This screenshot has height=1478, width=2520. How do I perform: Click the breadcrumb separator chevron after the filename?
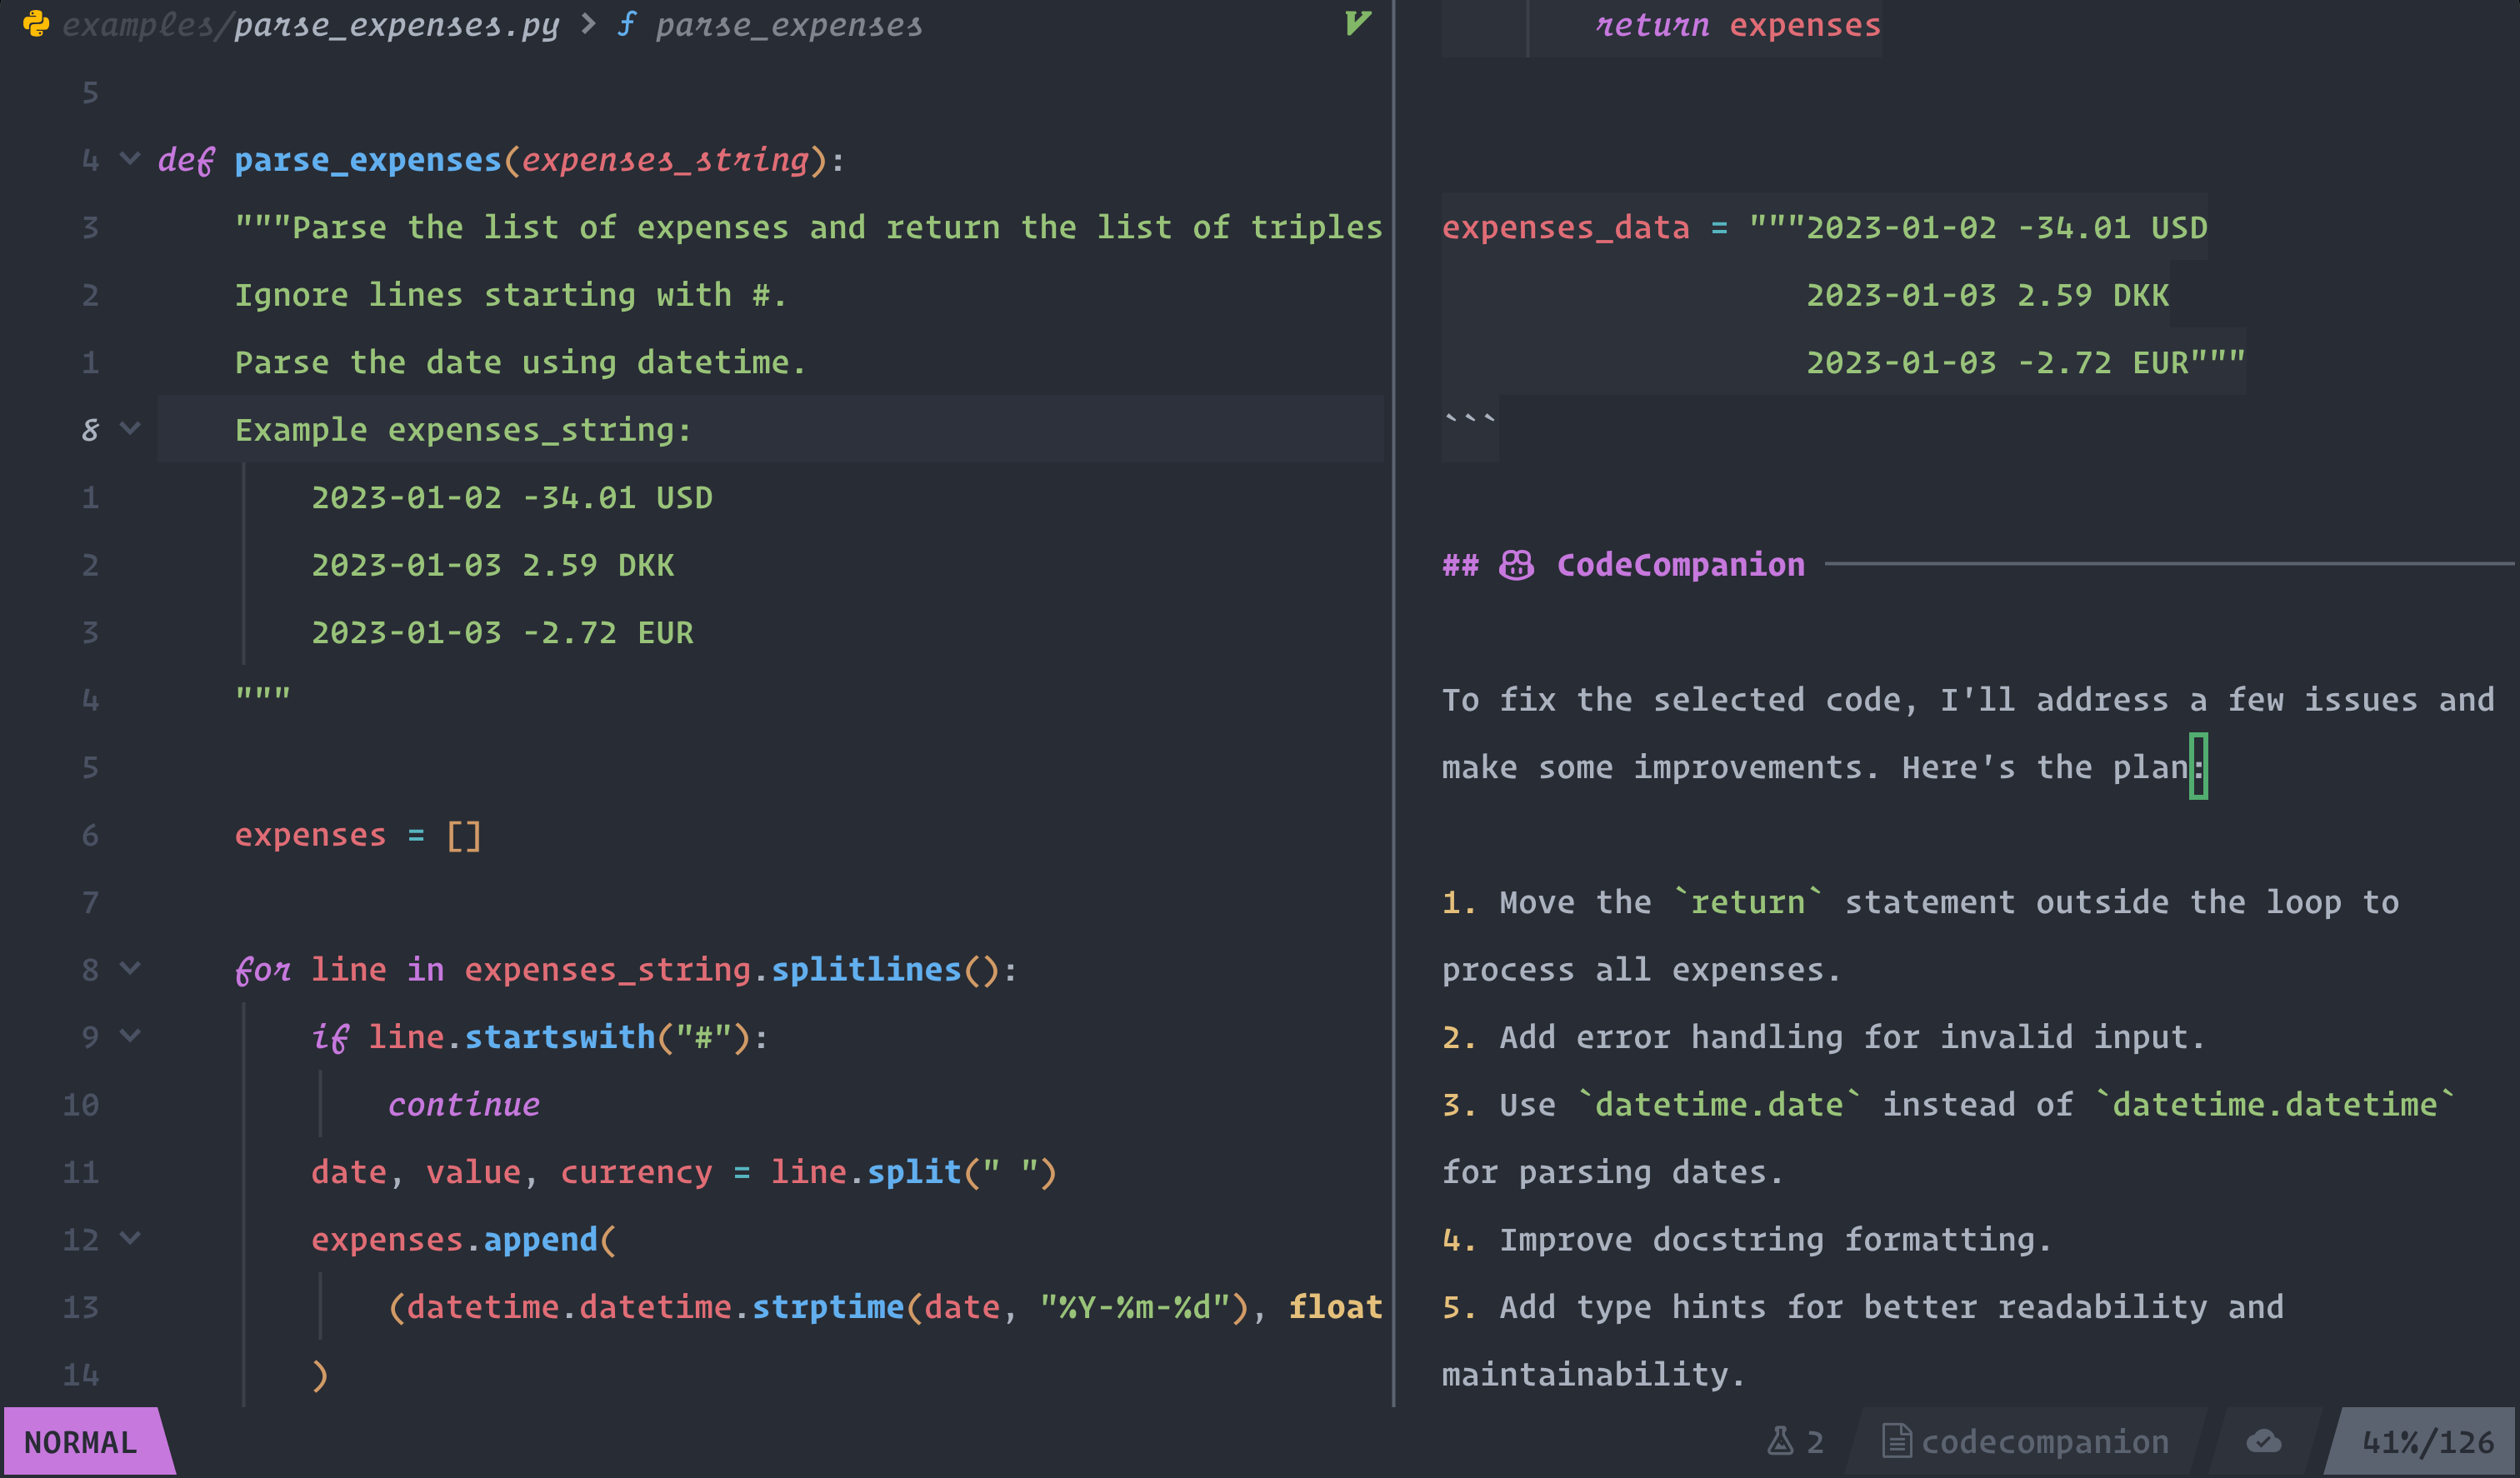(588, 24)
